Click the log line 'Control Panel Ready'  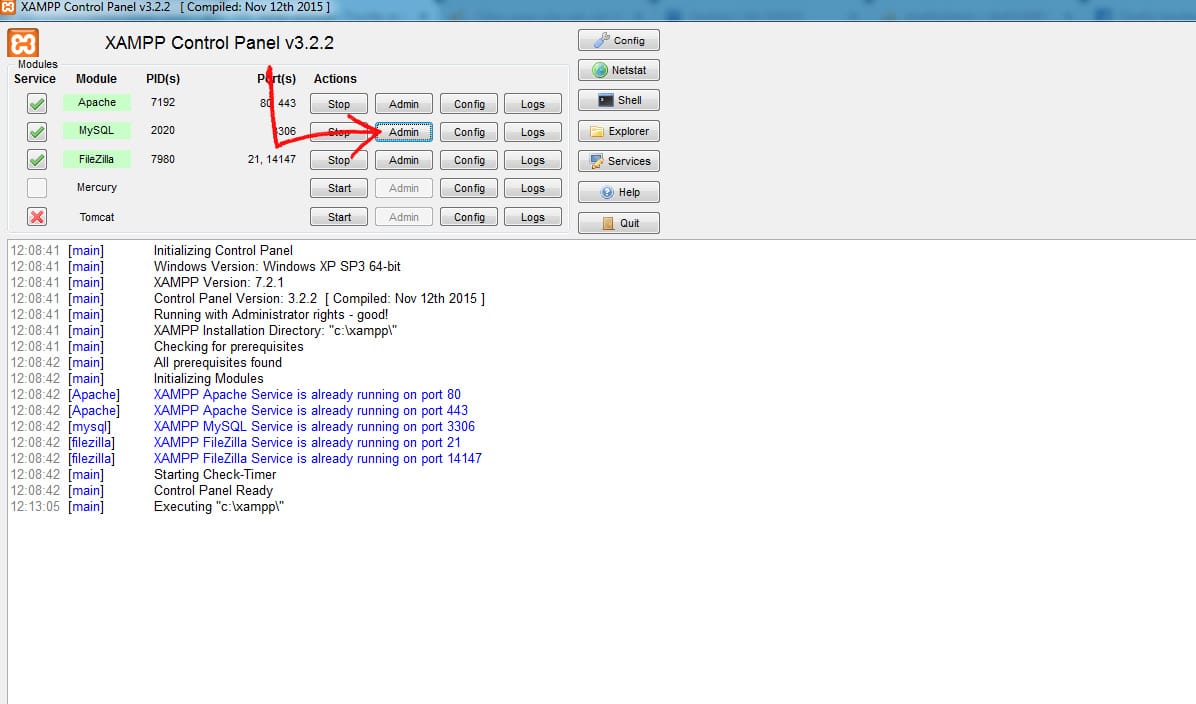click(213, 491)
